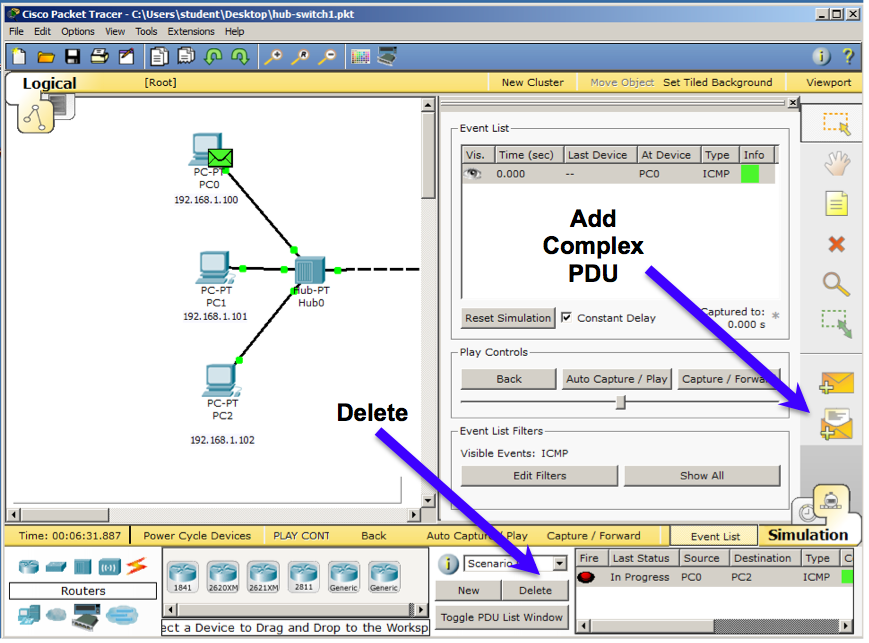The height and width of the screenshot is (643, 869).
Task: Click the Zoom Reset magnifier icon
Action: tap(300, 57)
